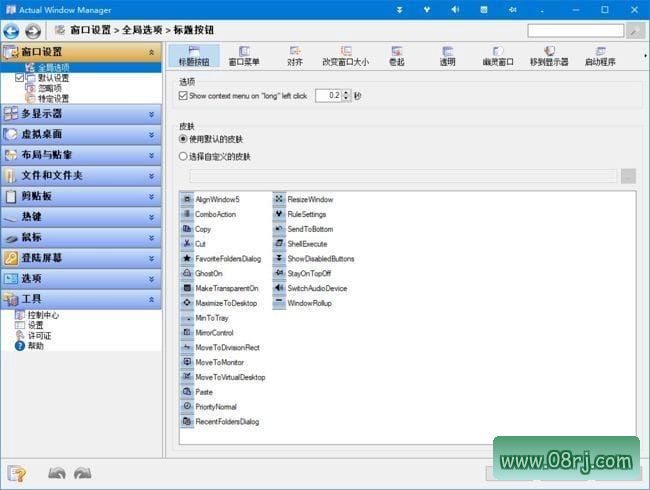Select ShowDisabledButtons icon
This screenshot has width=650, height=490.
[279, 259]
